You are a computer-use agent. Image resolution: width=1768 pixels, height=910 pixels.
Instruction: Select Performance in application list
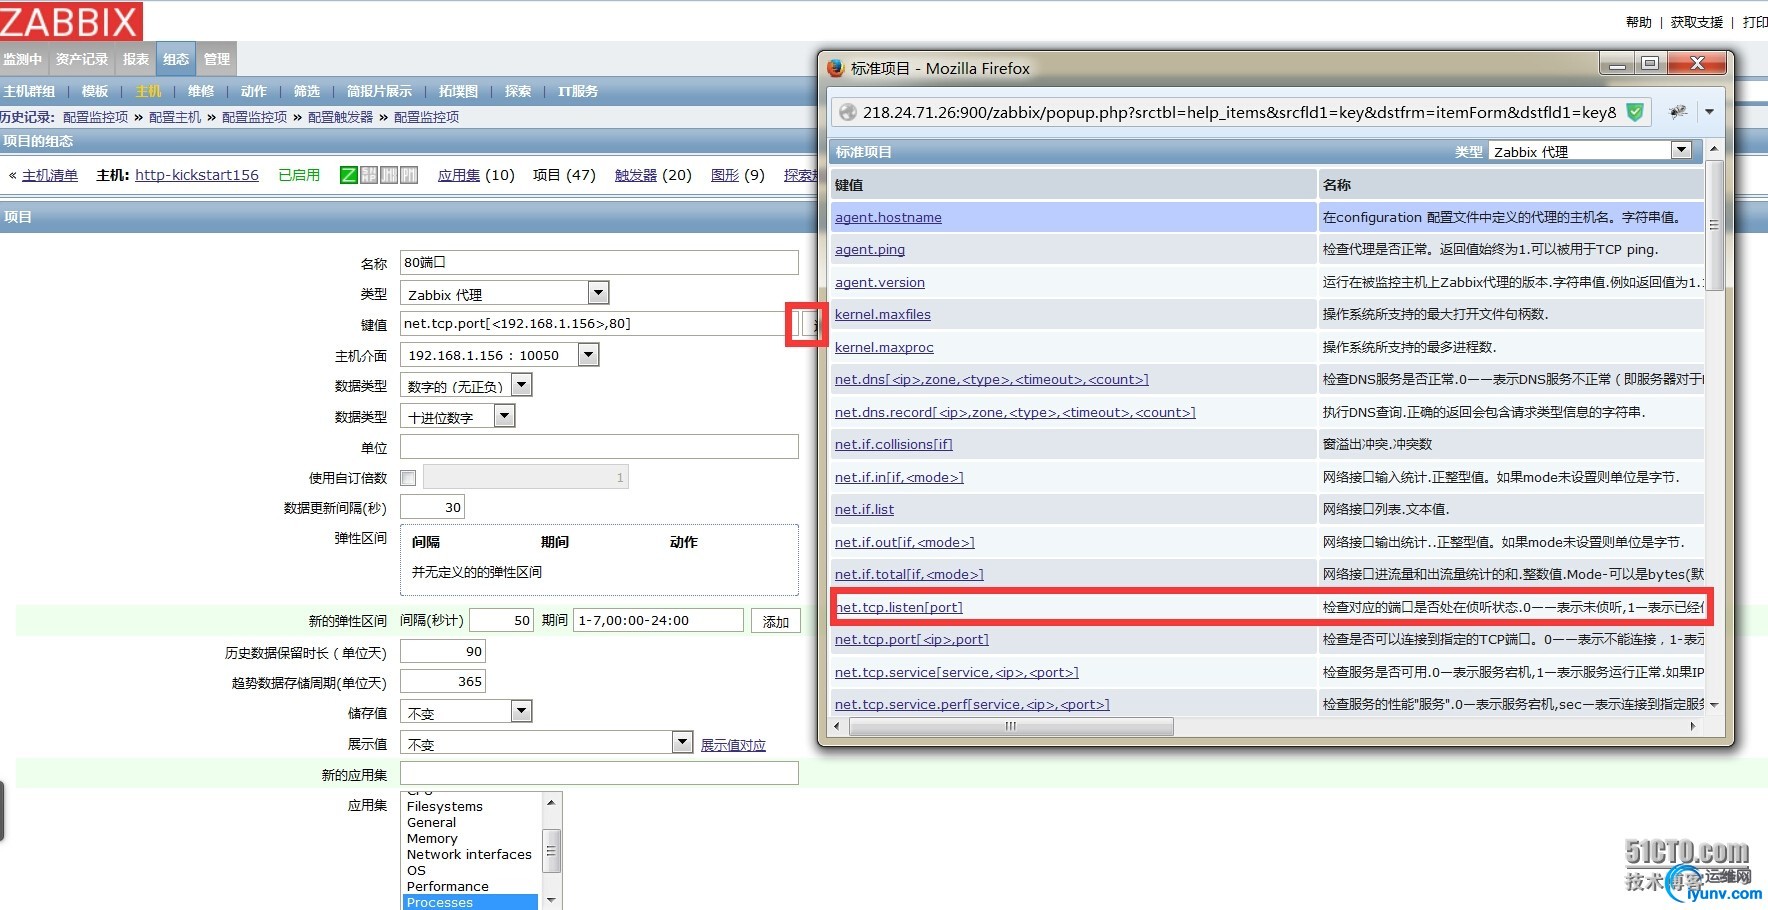tap(469, 886)
